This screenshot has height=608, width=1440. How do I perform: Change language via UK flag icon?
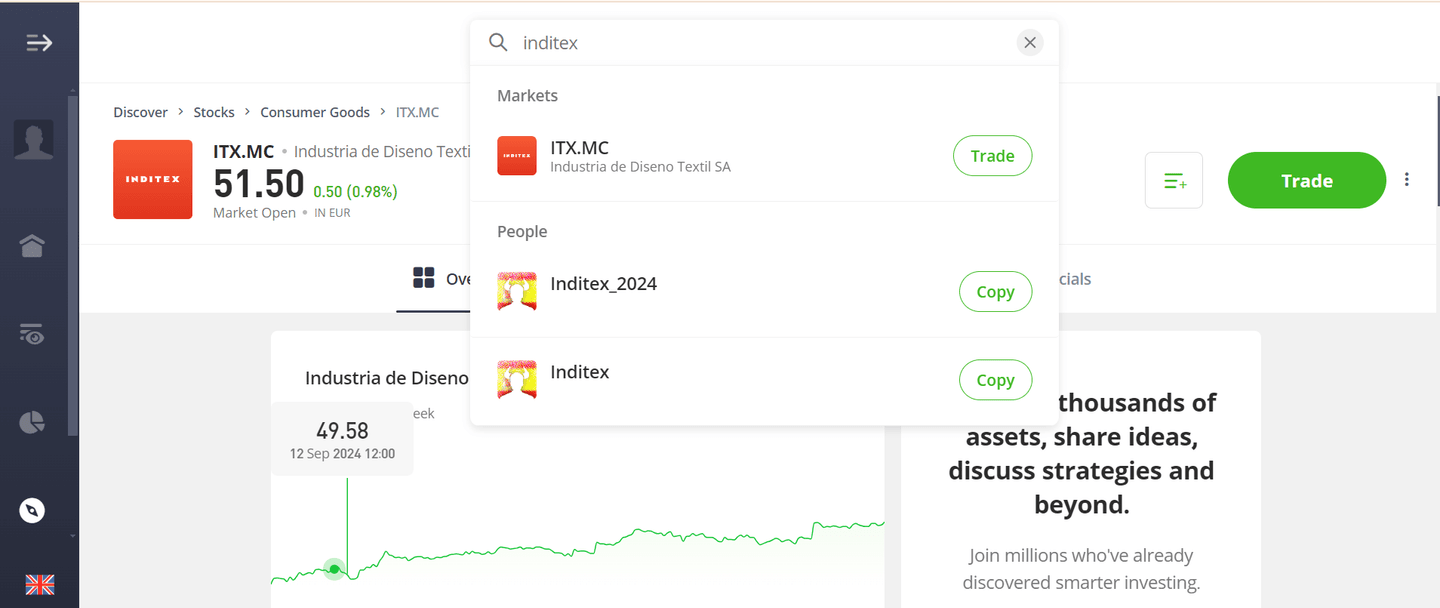[x=40, y=585]
